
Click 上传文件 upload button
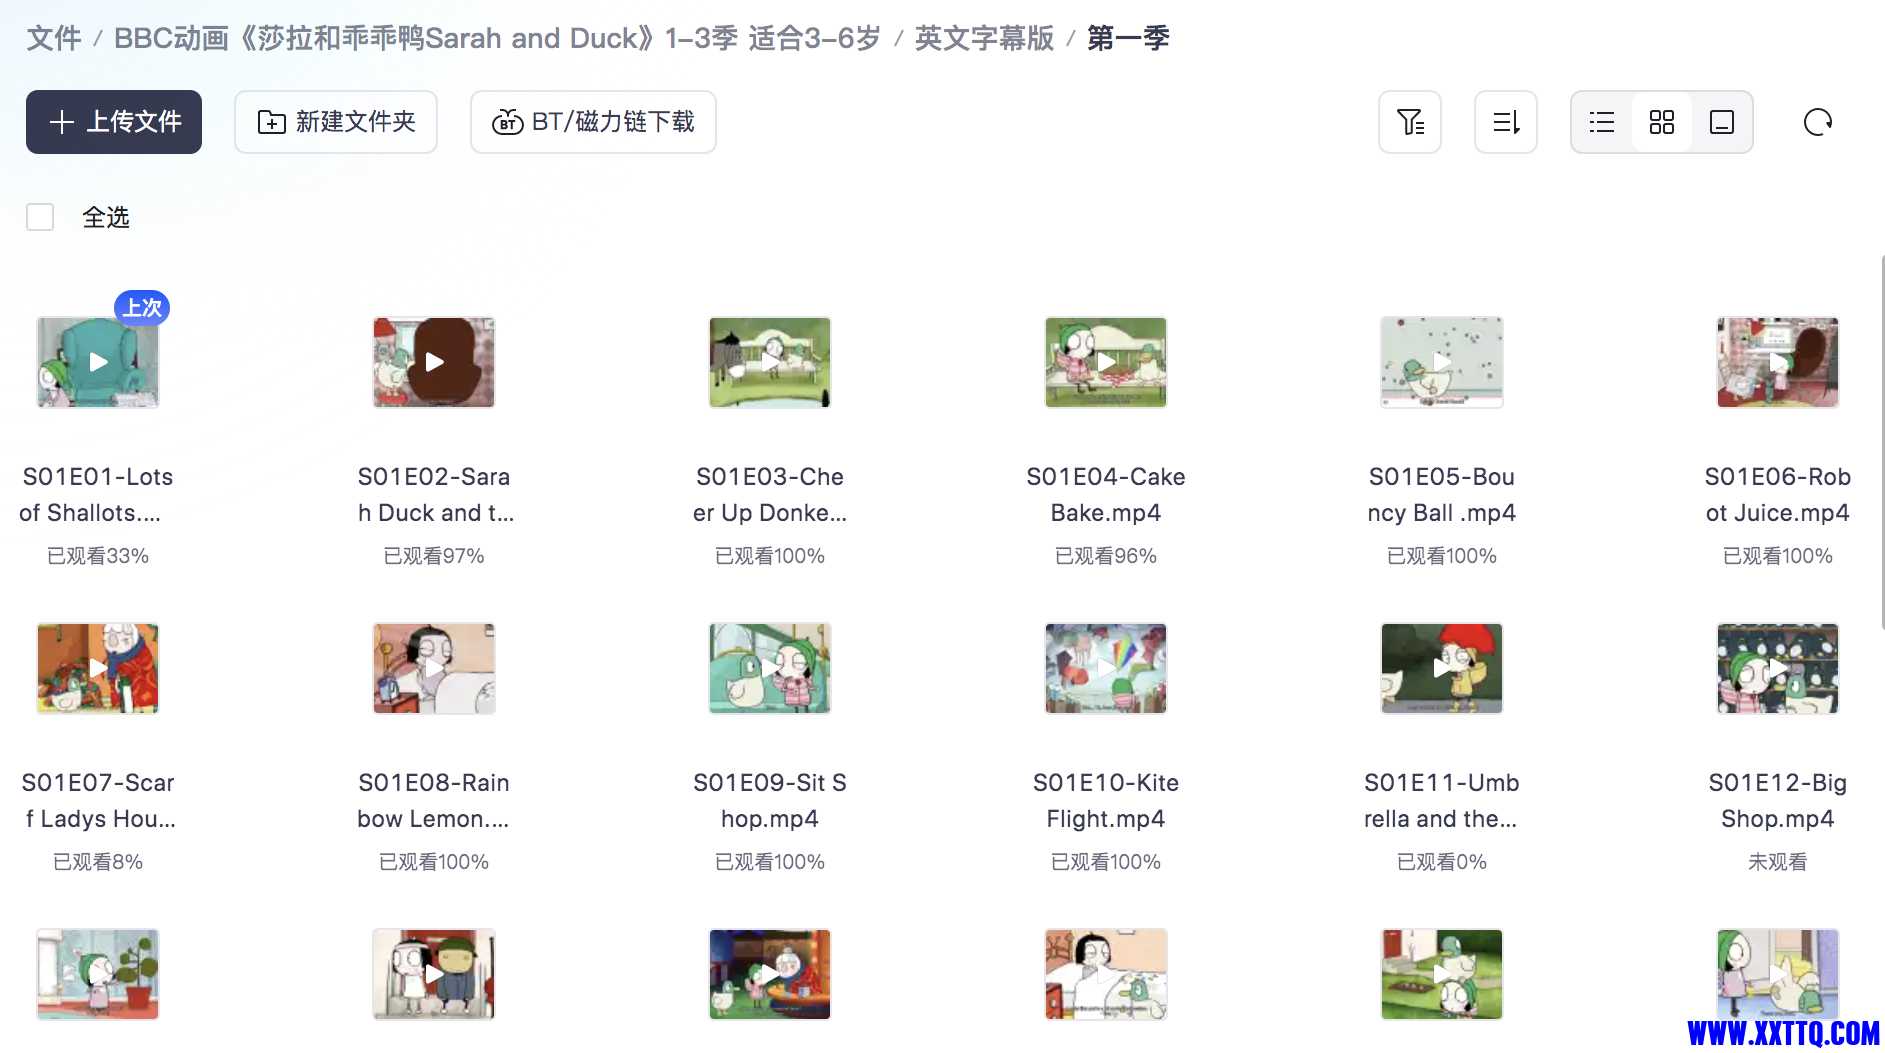pos(114,122)
